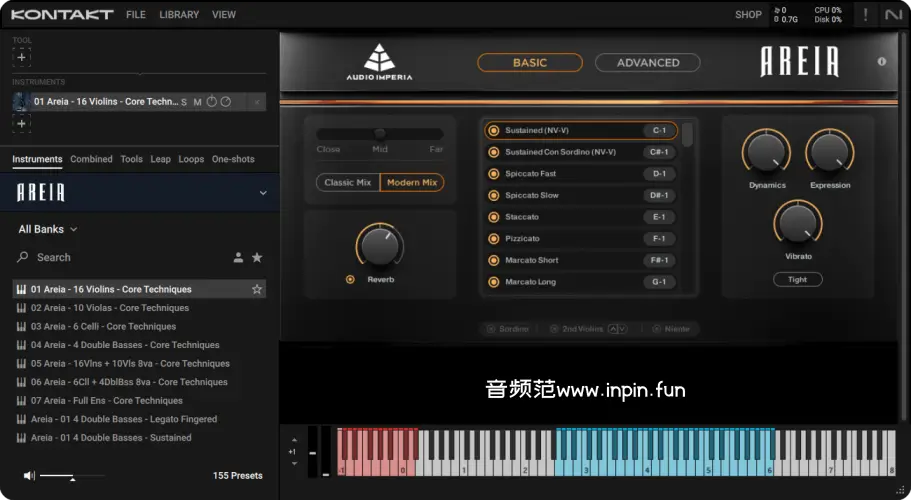
Task: Add an instrument via the plus slot under 01 Areia
Action: click(x=21, y=124)
